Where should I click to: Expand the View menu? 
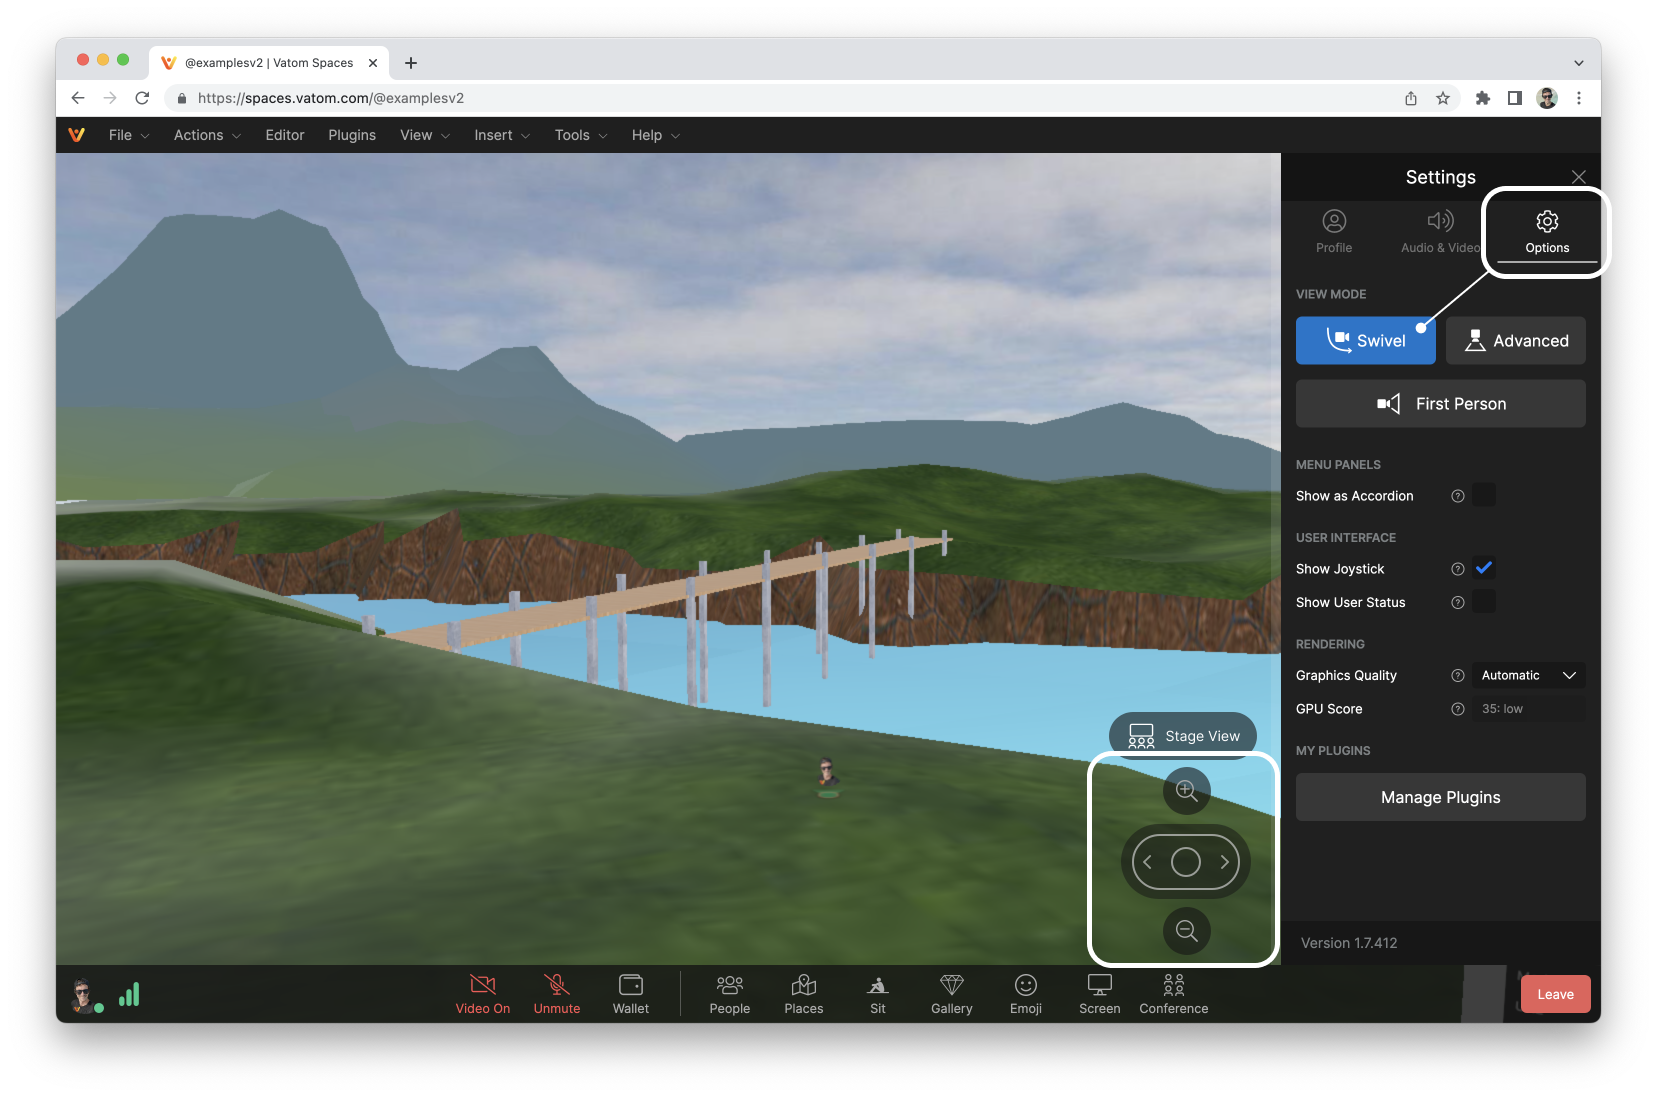tap(425, 135)
